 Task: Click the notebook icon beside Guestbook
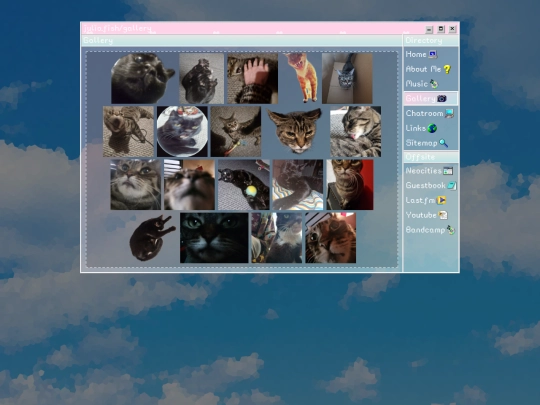(452, 186)
